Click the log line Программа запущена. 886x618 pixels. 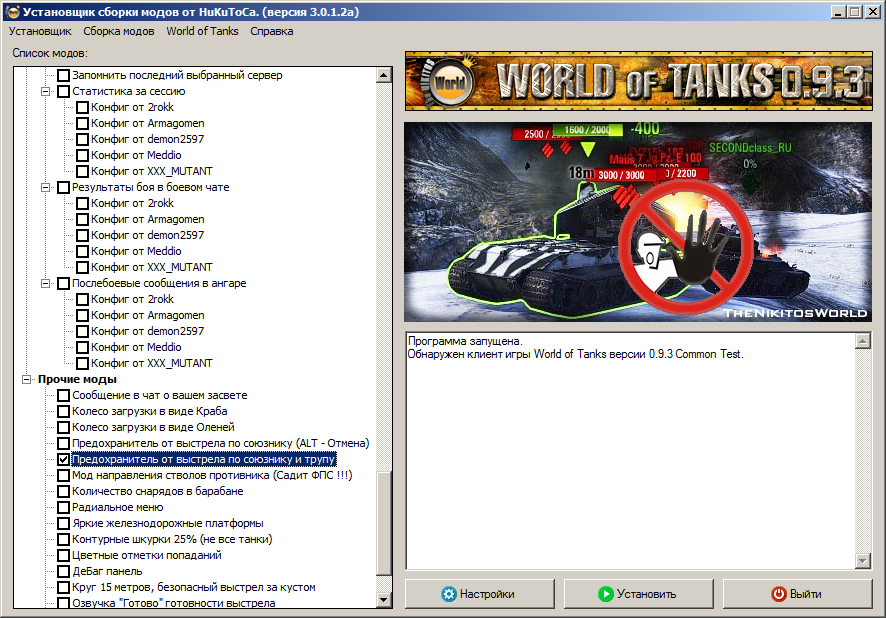[465, 341]
